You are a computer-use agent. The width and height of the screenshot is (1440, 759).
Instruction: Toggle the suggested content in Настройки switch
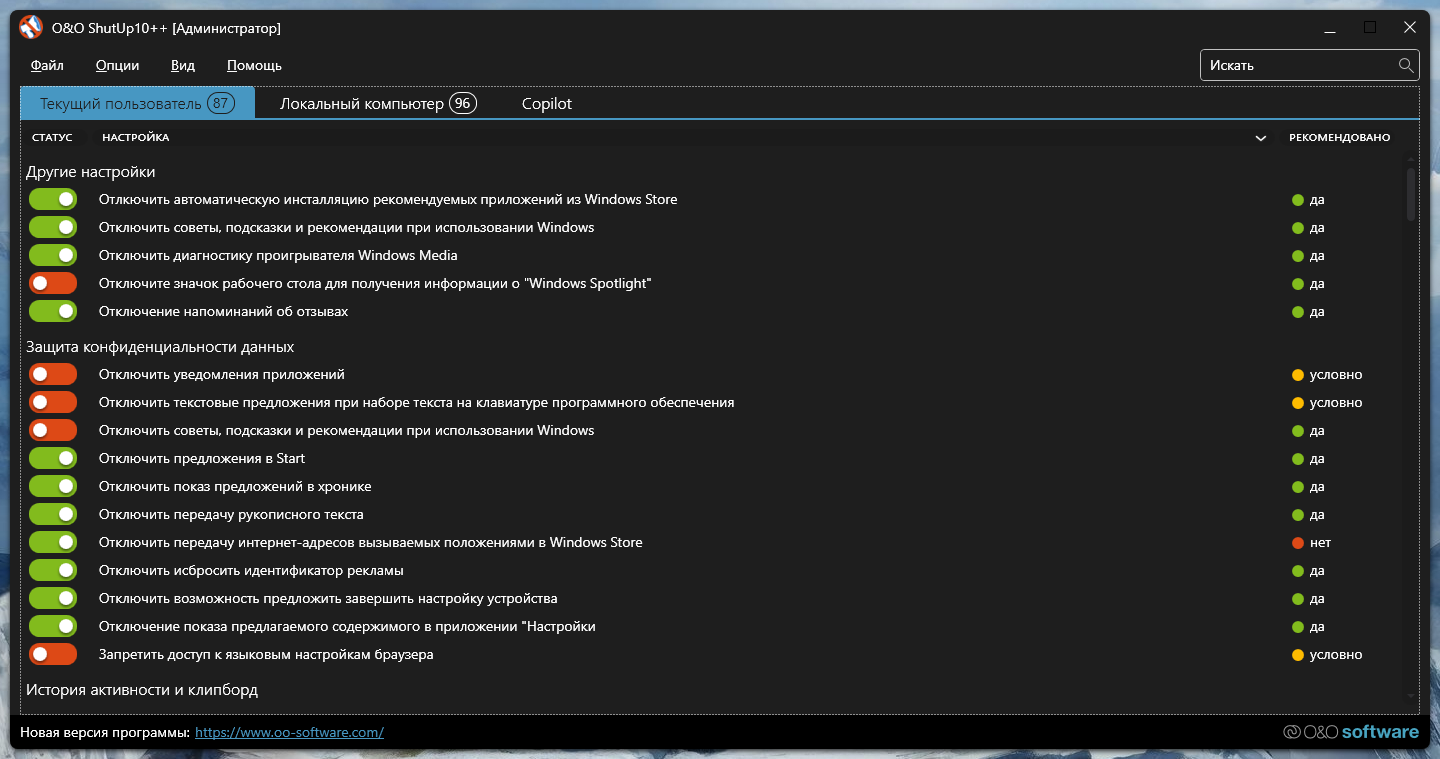click(53, 626)
